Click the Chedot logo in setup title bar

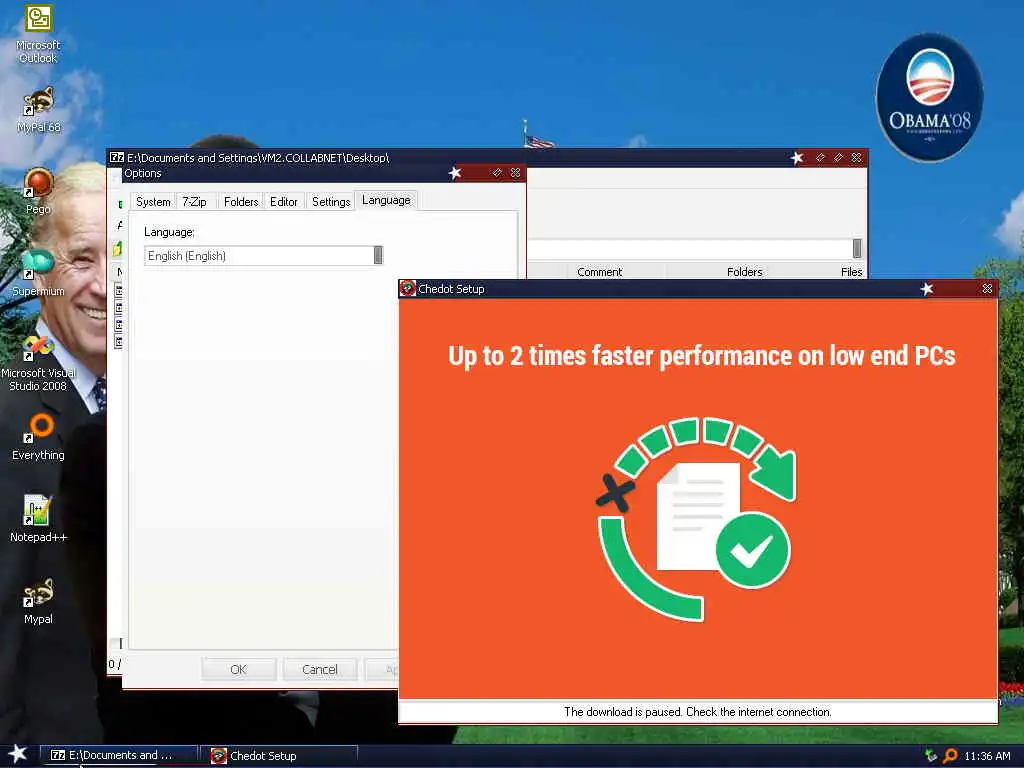(408, 289)
